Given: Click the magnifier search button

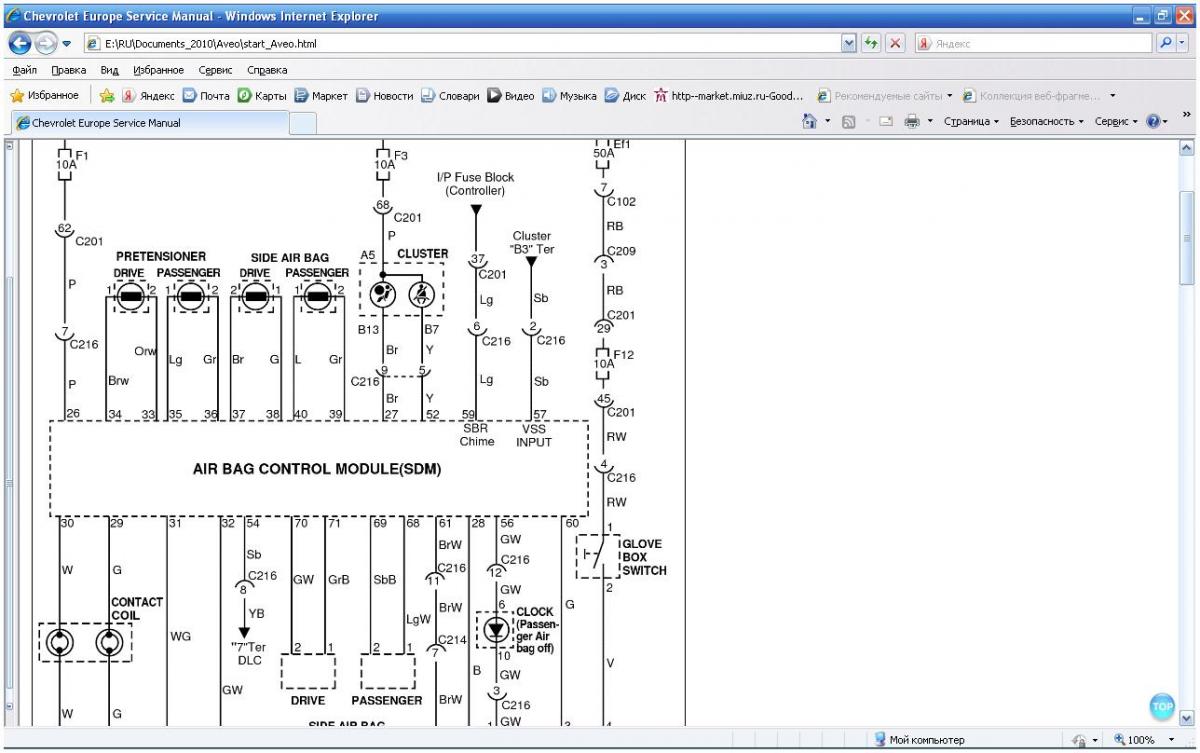Looking at the screenshot, I should tap(1167, 44).
